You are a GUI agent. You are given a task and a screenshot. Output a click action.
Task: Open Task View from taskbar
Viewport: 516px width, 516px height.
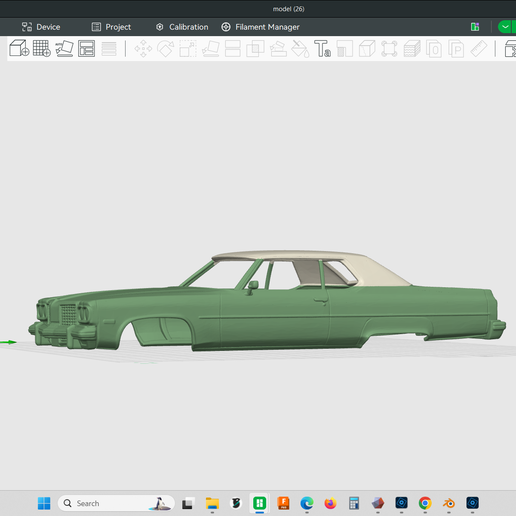pos(188,503)
